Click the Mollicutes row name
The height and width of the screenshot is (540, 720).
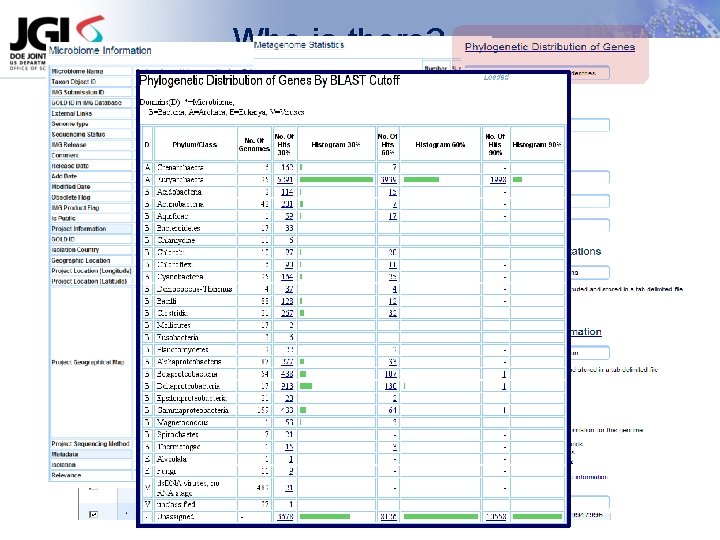point(174,326)
